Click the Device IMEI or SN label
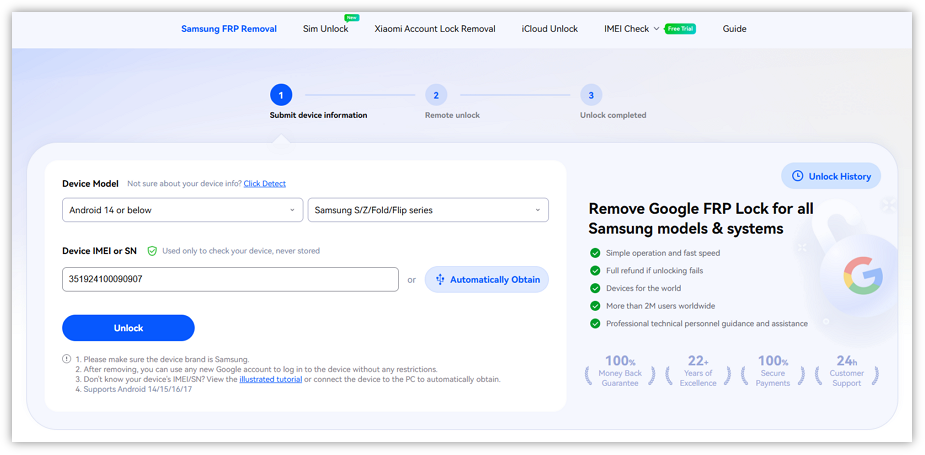The width and height of the screenshot is (925, 455). pos(99,251)
